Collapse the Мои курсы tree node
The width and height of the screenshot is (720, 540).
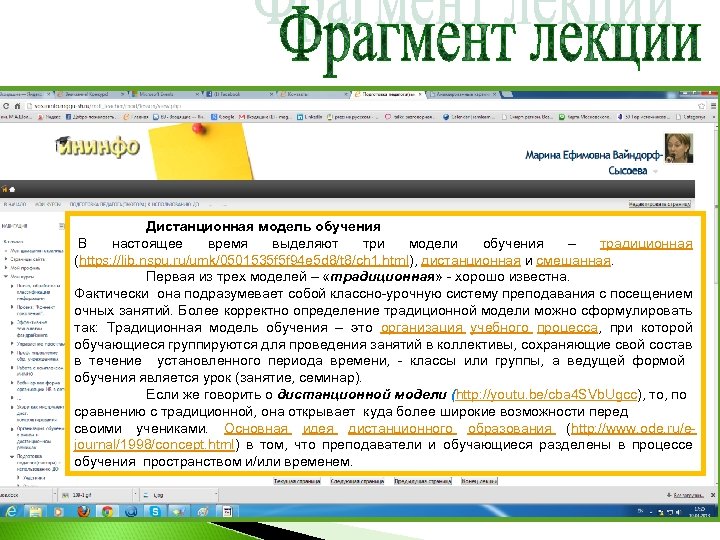coord(6,276)
